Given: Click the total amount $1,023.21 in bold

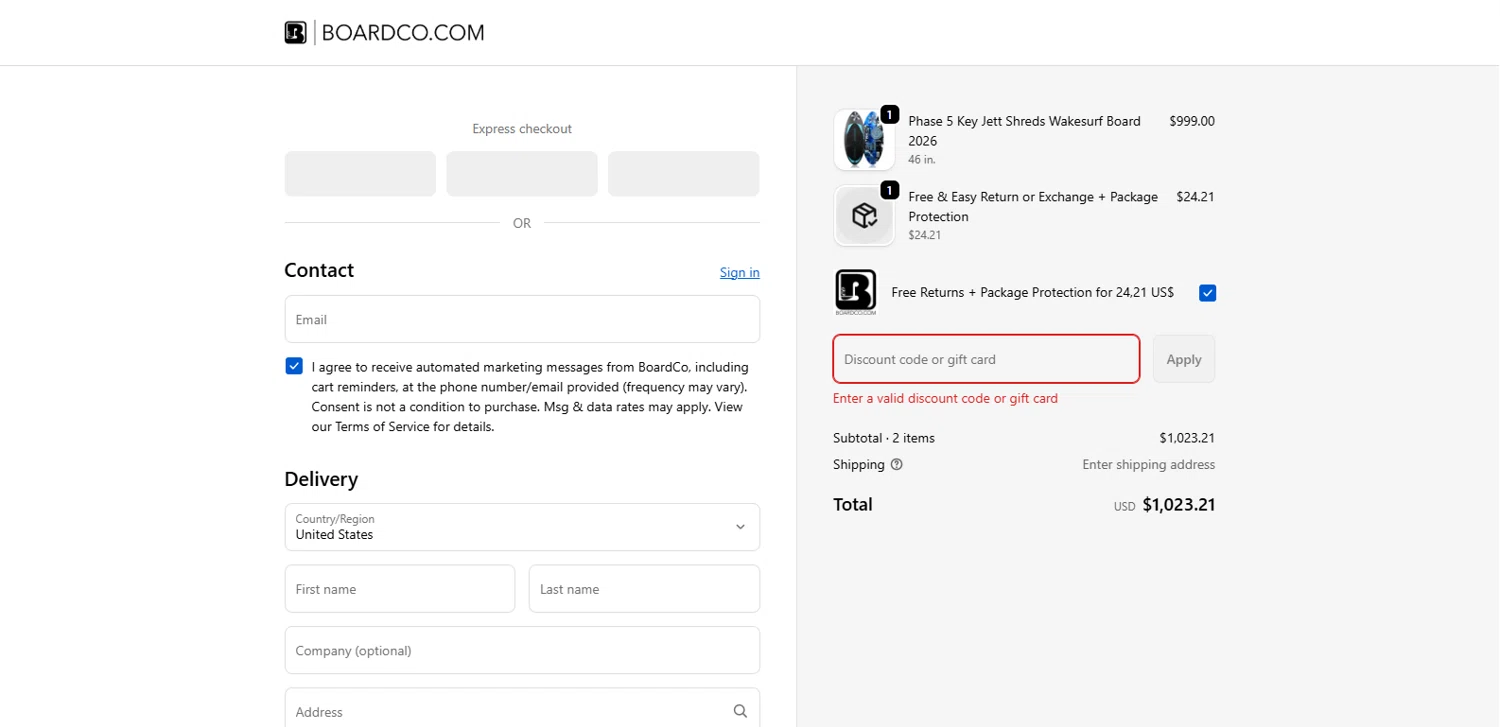Looking at the screenshot, I should [1179, 505].
